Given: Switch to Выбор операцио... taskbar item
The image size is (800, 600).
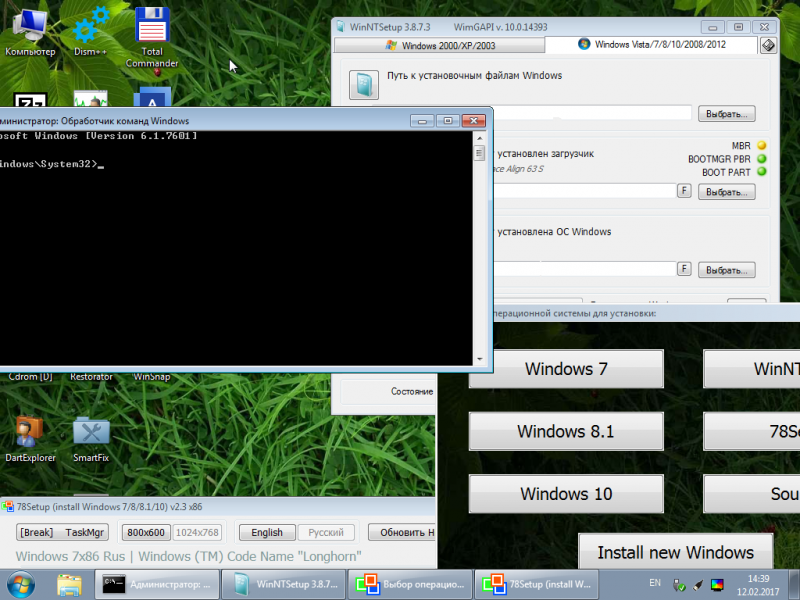Looking at the screenshot, I should [x=411, y=585].
